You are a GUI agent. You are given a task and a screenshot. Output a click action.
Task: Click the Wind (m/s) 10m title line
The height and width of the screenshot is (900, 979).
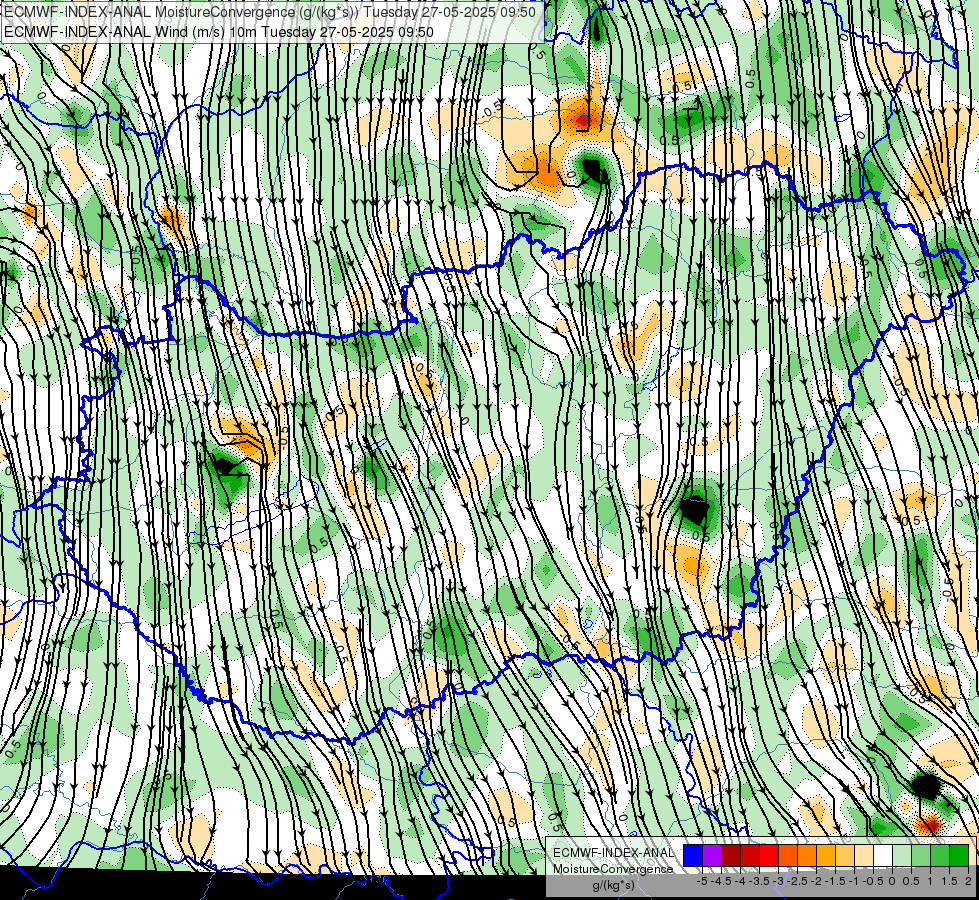pos(219,31)
